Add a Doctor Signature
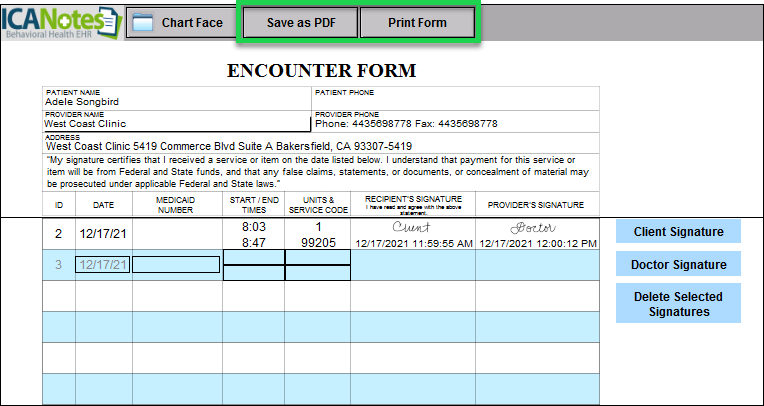 [678, 265]
